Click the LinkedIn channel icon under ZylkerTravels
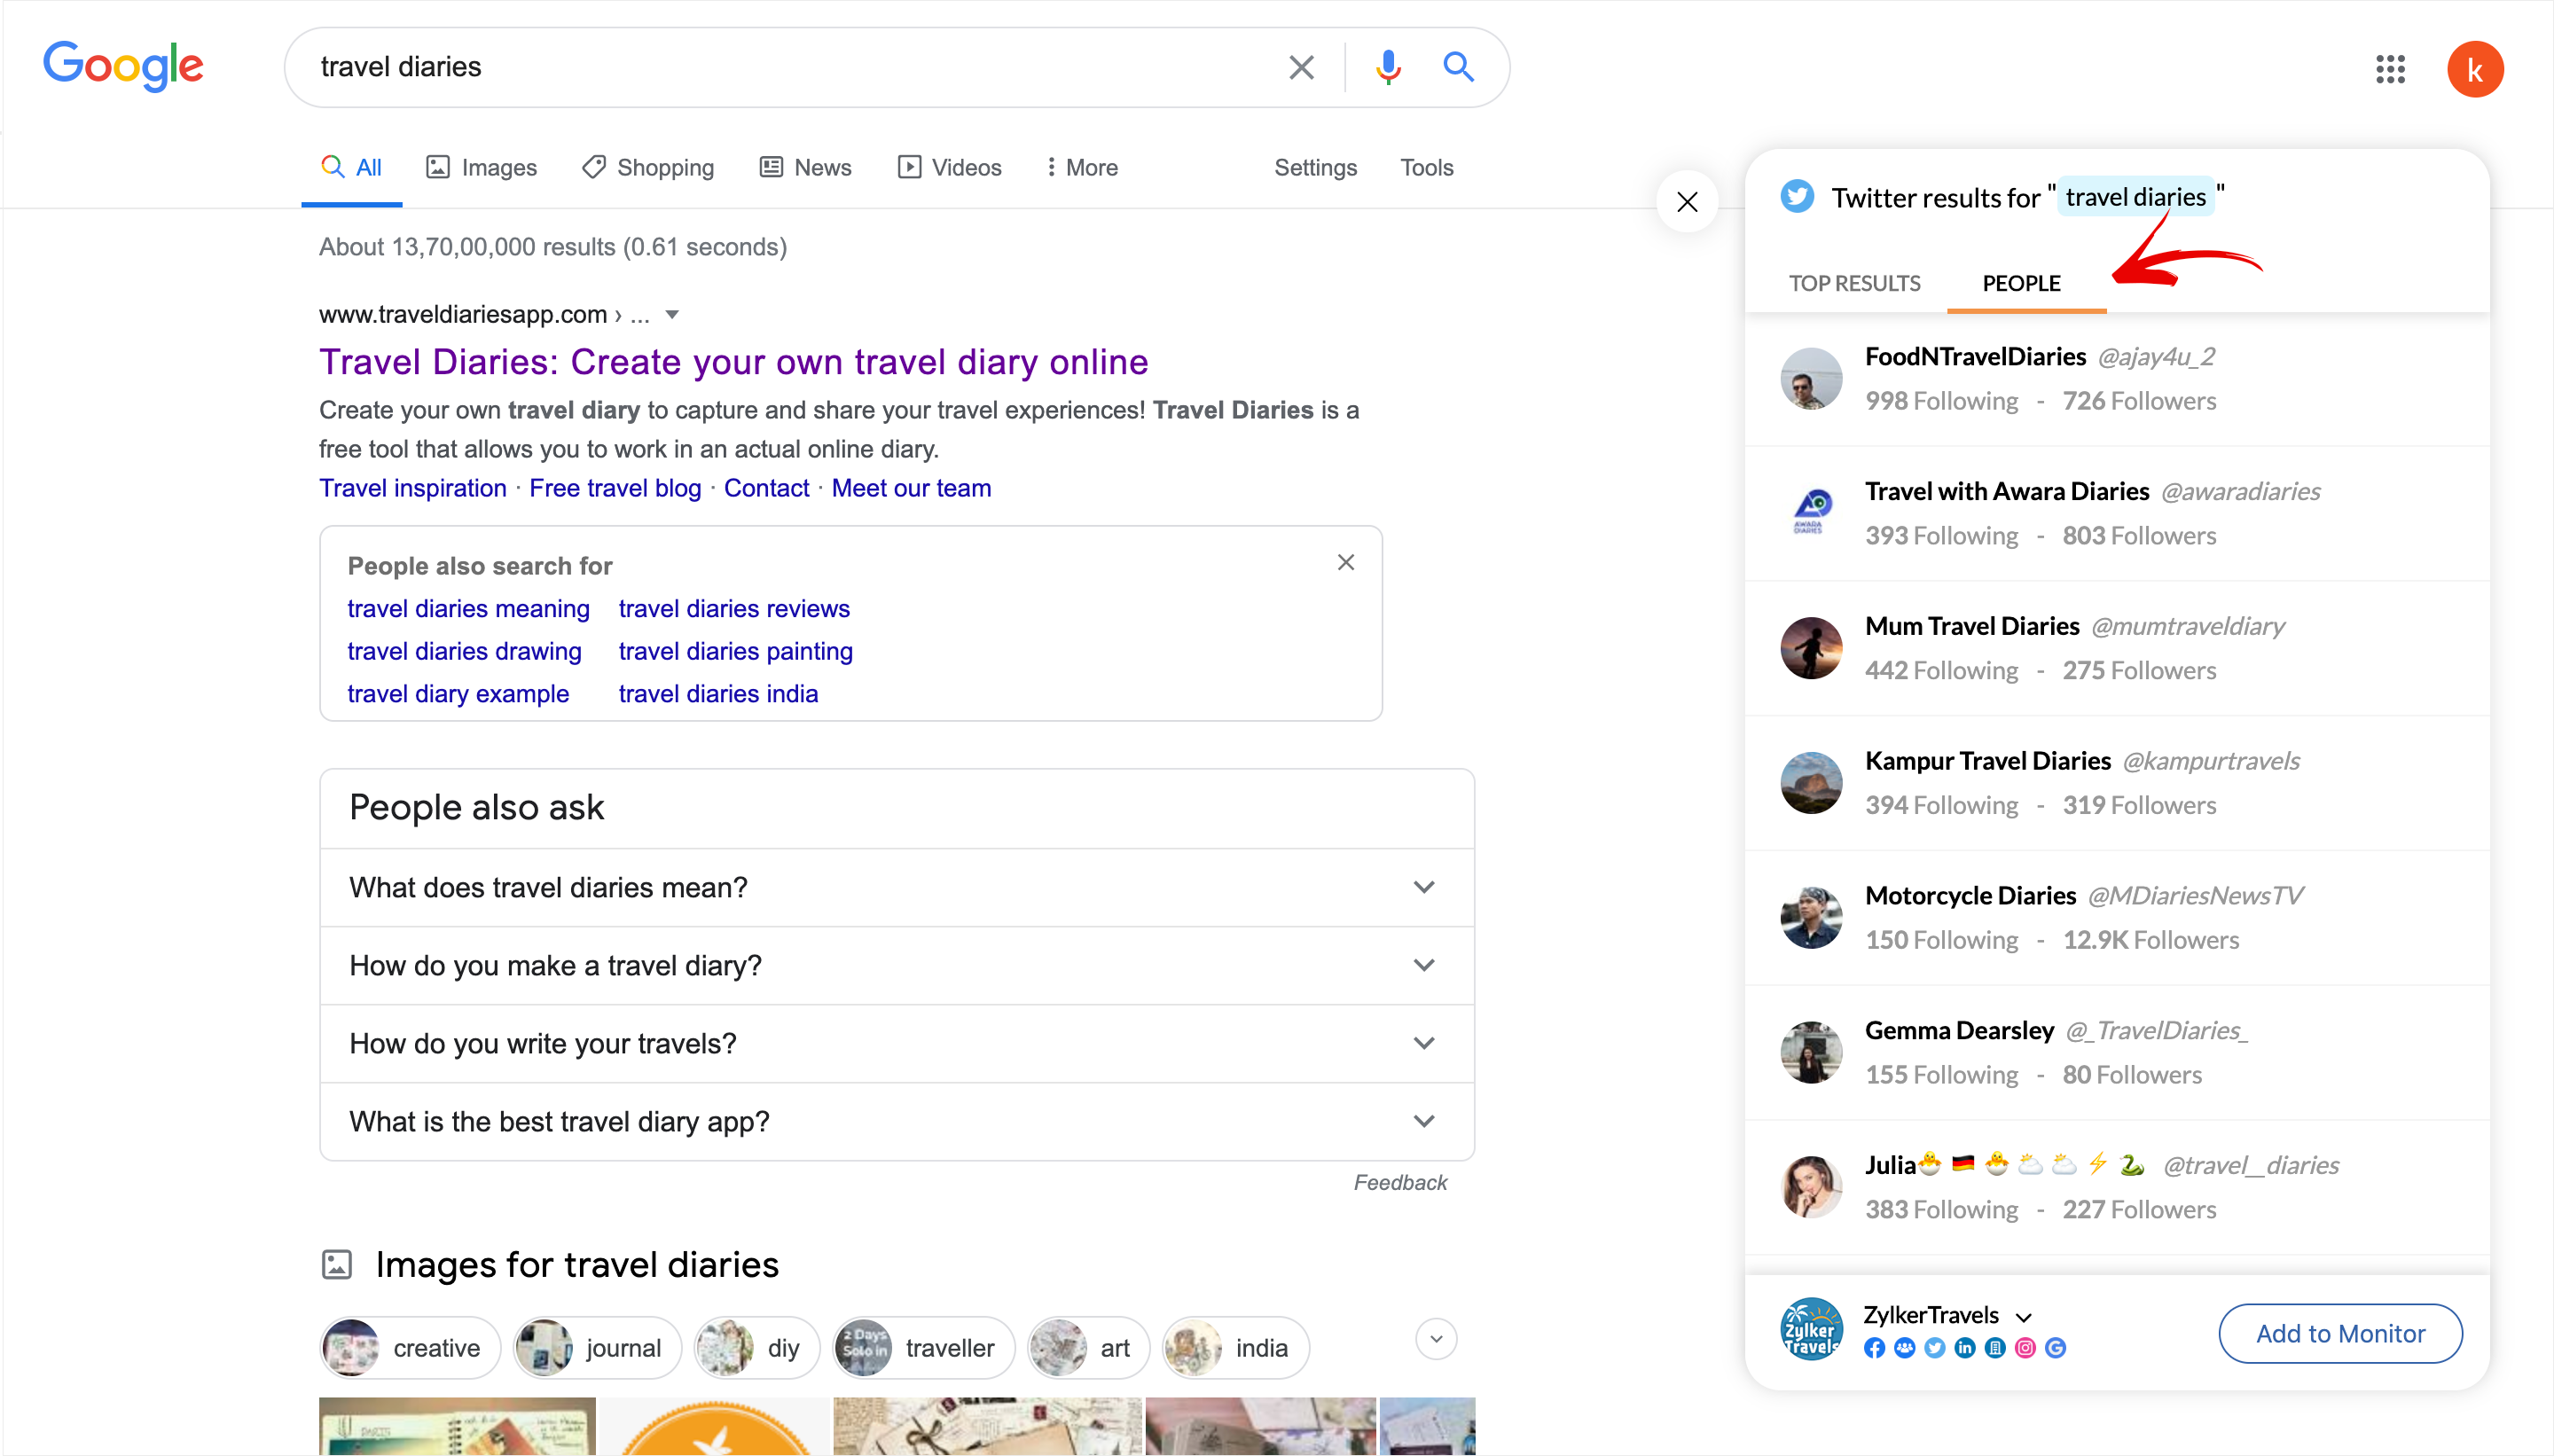 tap(1965, 1348)
